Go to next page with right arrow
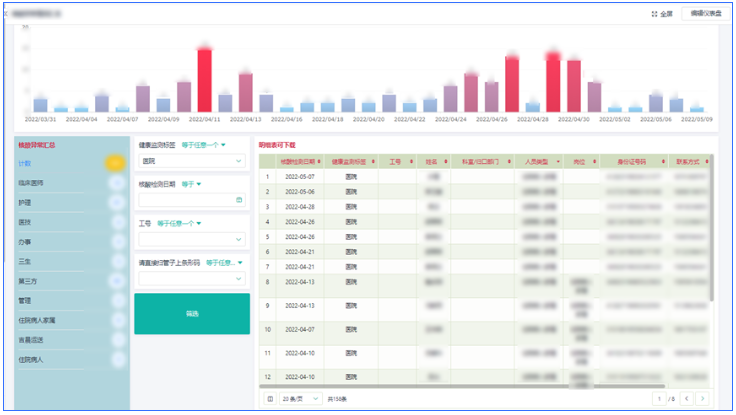The image size is (736, 415). 702,398
